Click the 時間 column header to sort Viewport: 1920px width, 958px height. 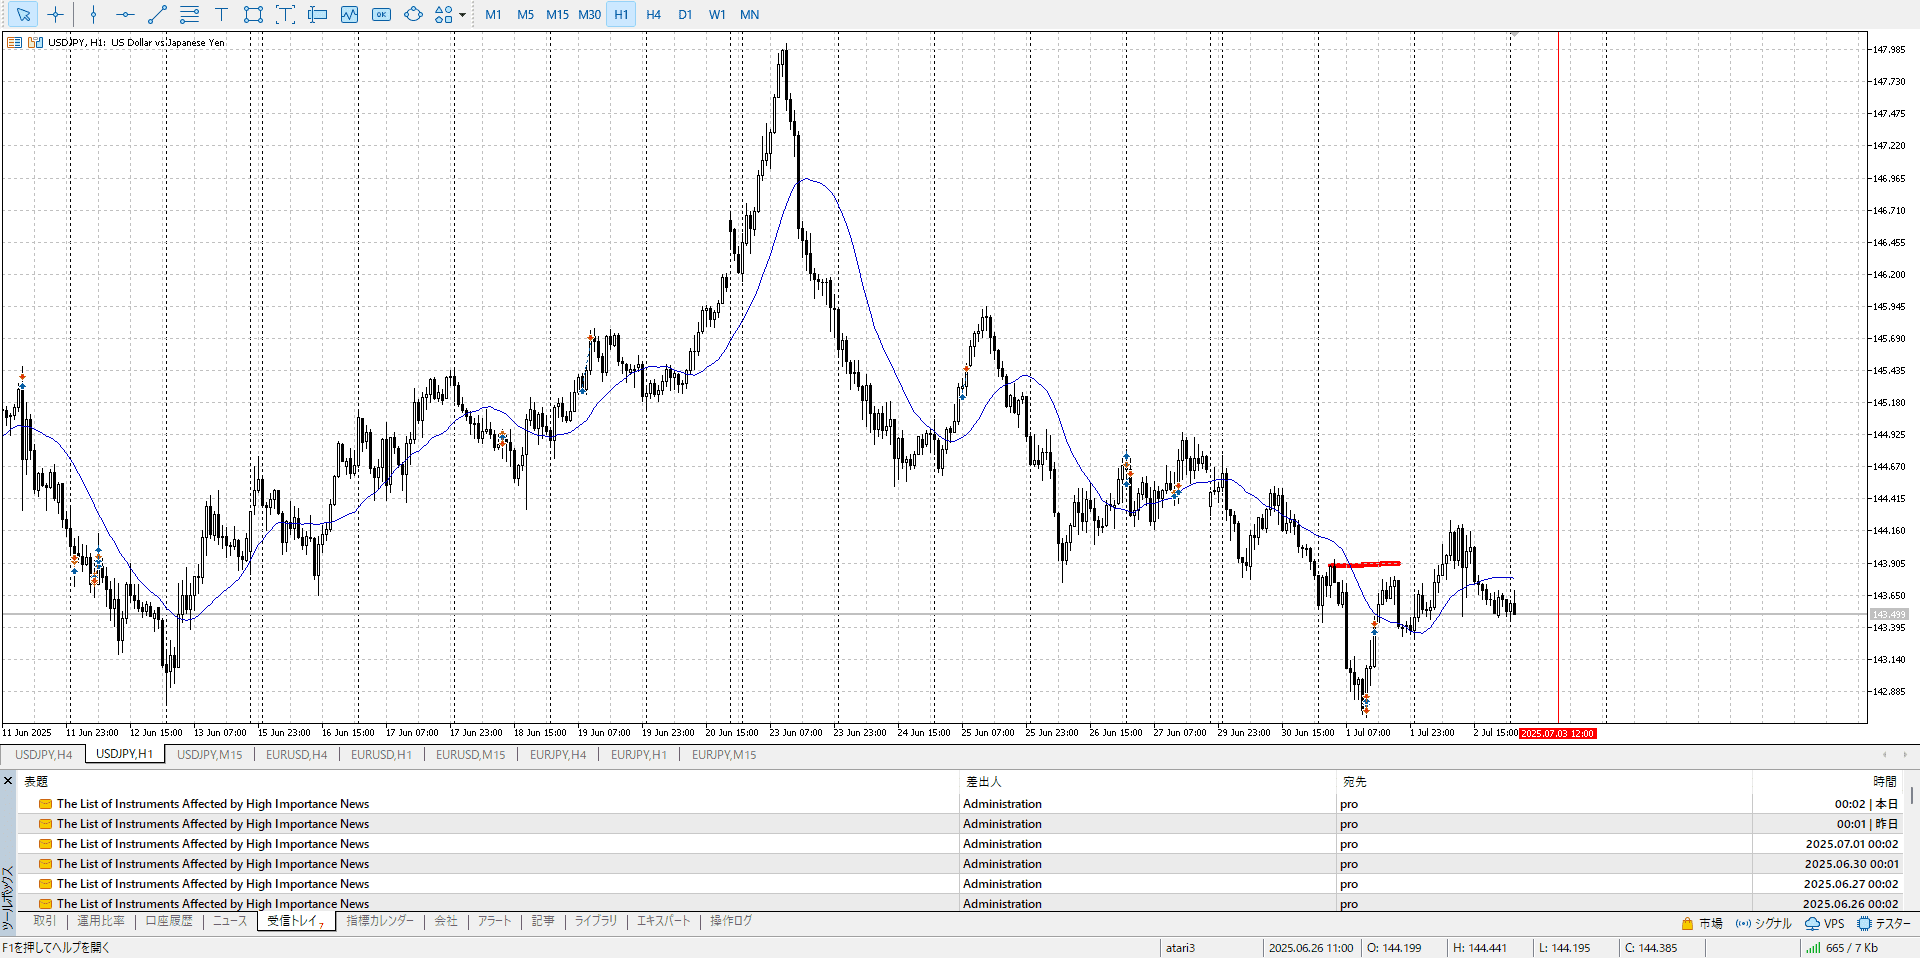click(x=1884, y=782)
